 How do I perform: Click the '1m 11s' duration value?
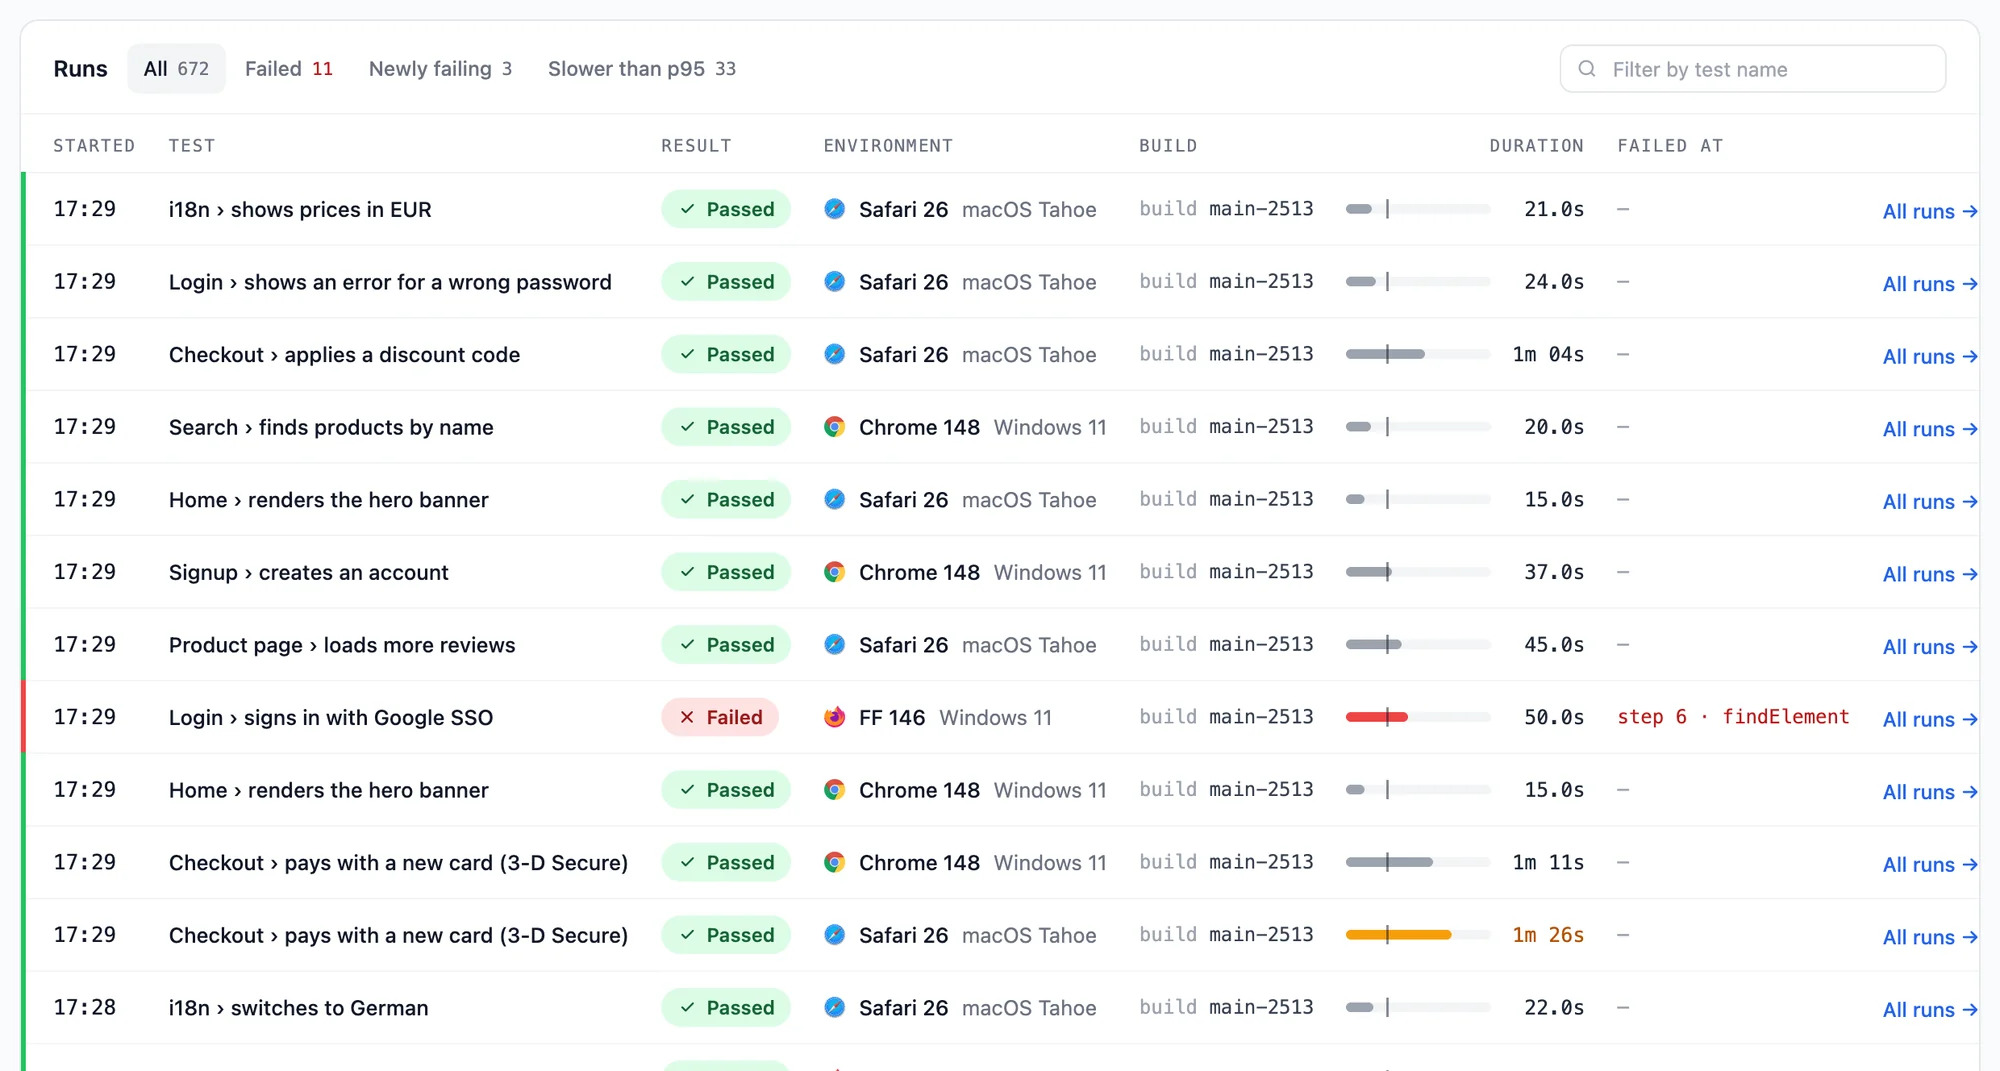click(1548, 862)
